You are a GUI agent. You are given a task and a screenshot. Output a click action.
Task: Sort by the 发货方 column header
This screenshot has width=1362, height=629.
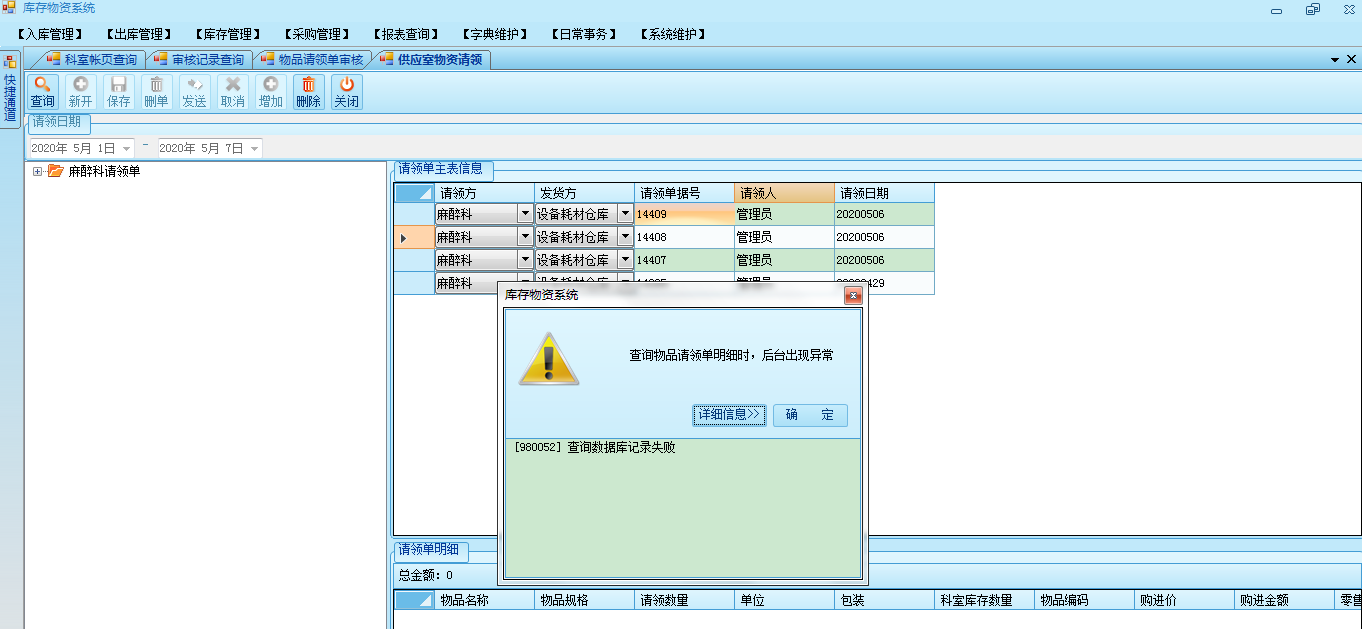(x=584, y=193)
